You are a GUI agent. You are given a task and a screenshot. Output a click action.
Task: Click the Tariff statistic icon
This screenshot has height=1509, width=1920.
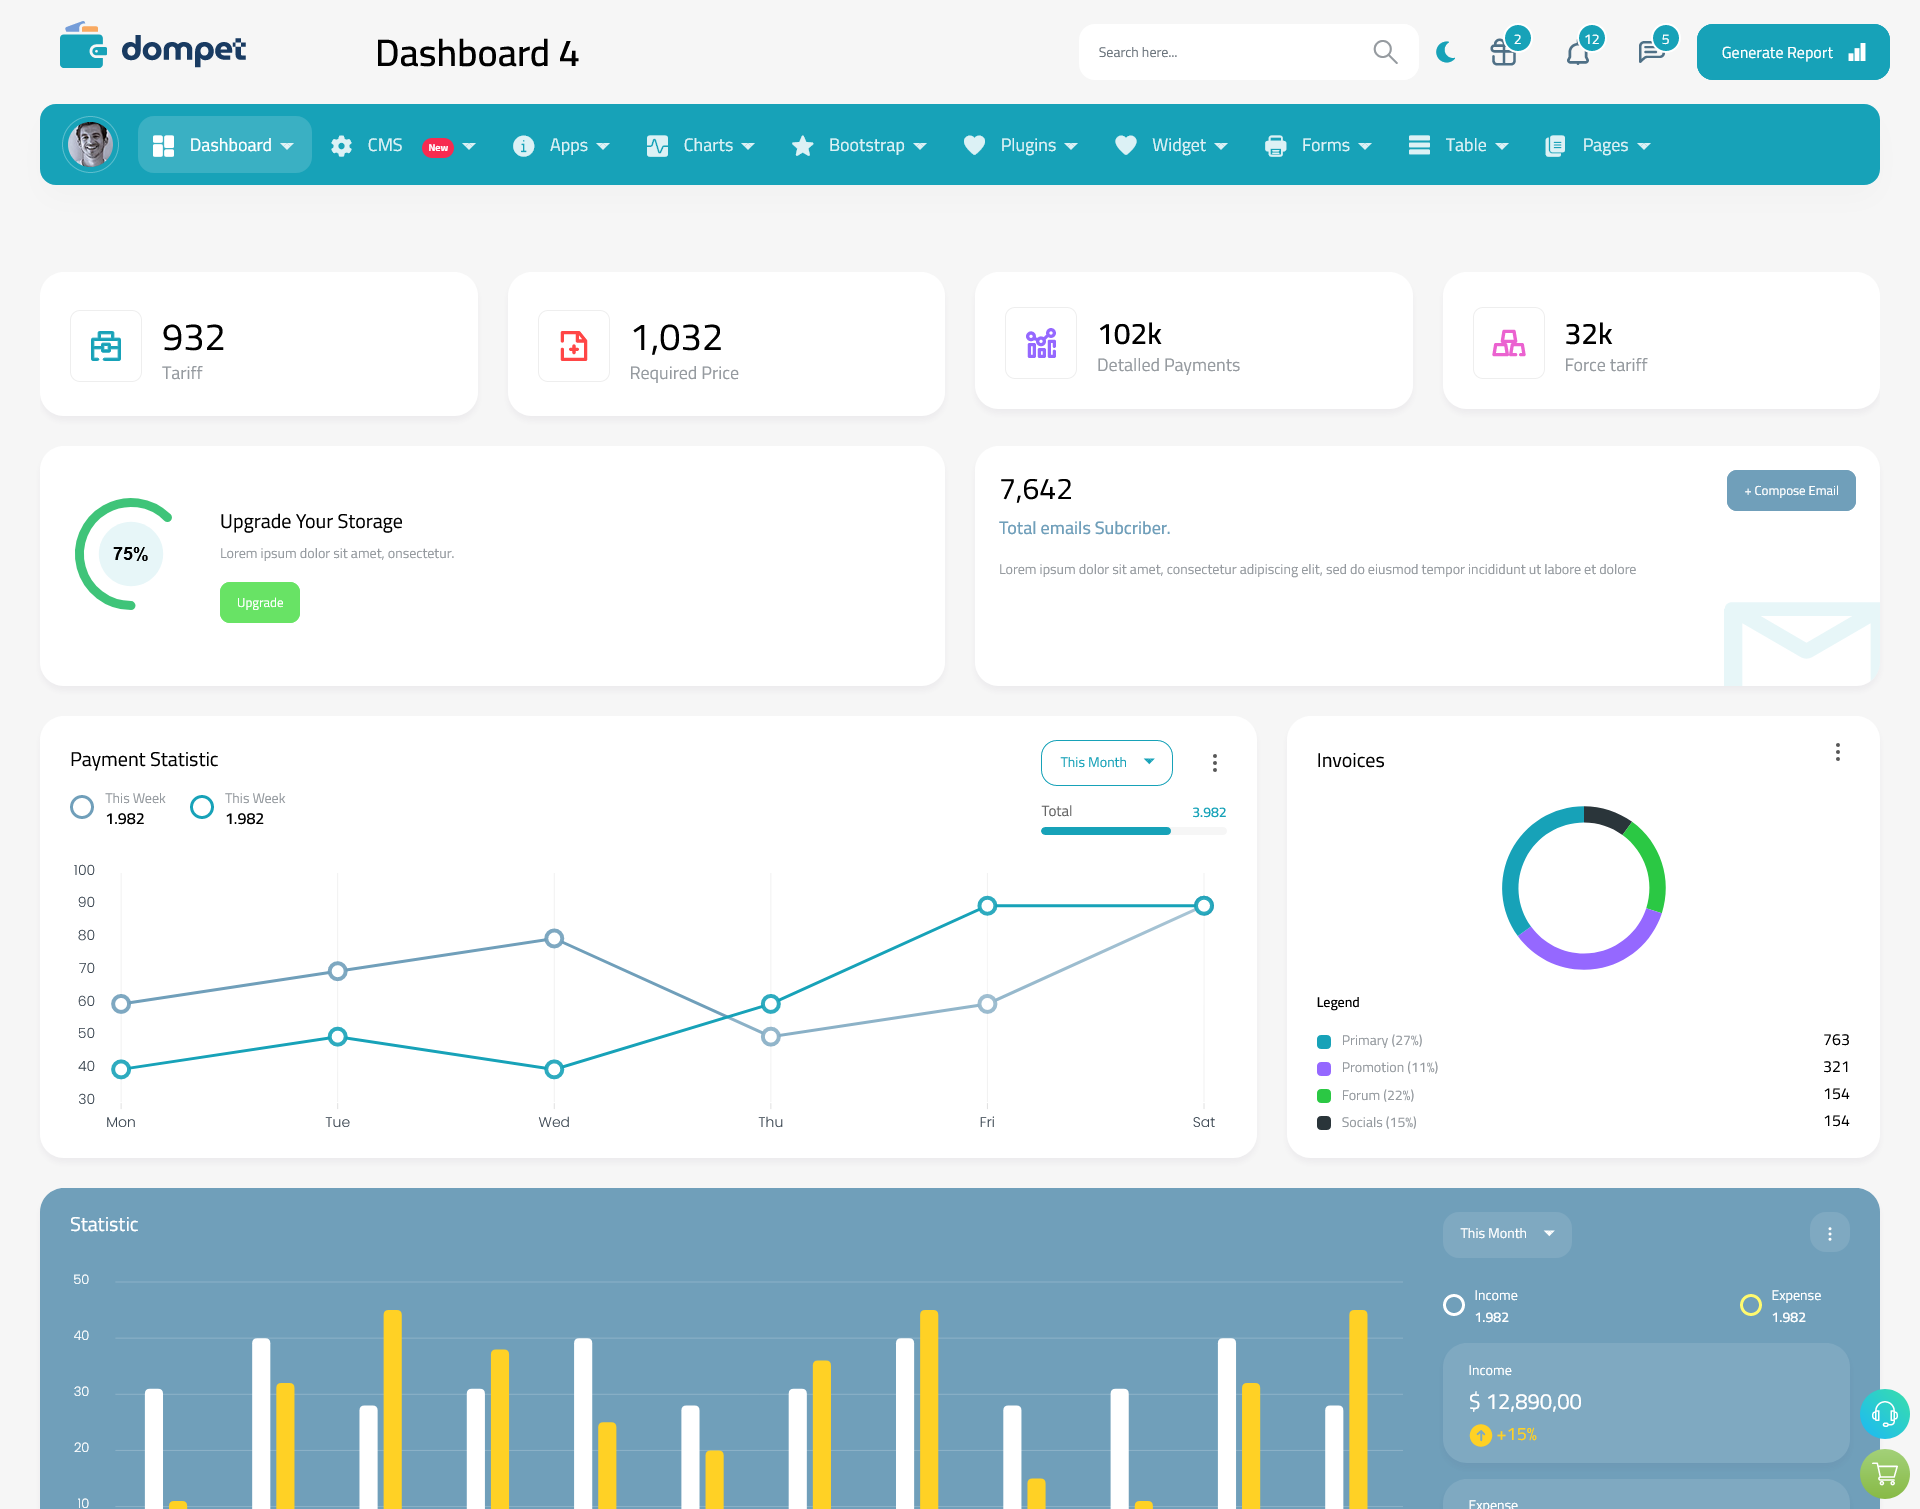click(x=106, y=341)
